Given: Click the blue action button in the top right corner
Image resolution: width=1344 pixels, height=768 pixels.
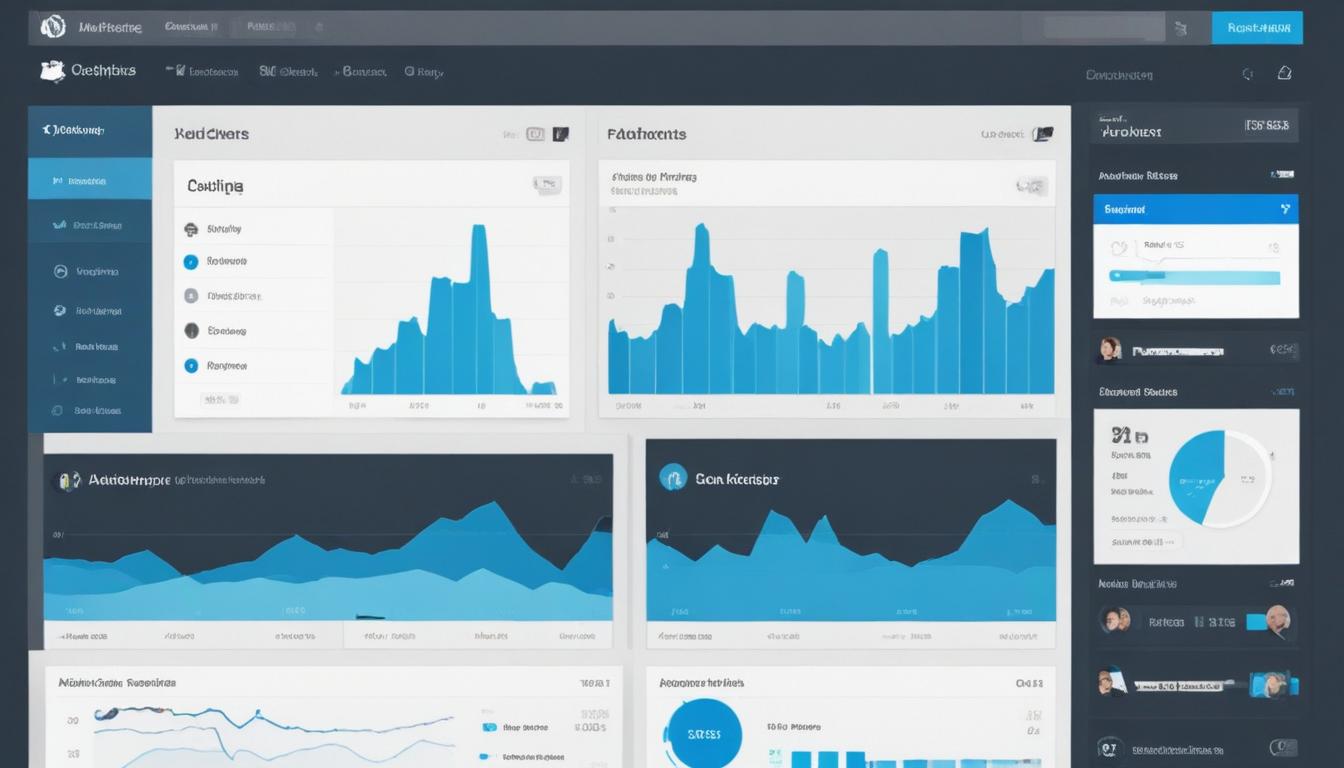Looking at the screenshot, I should coord(1256,27).
